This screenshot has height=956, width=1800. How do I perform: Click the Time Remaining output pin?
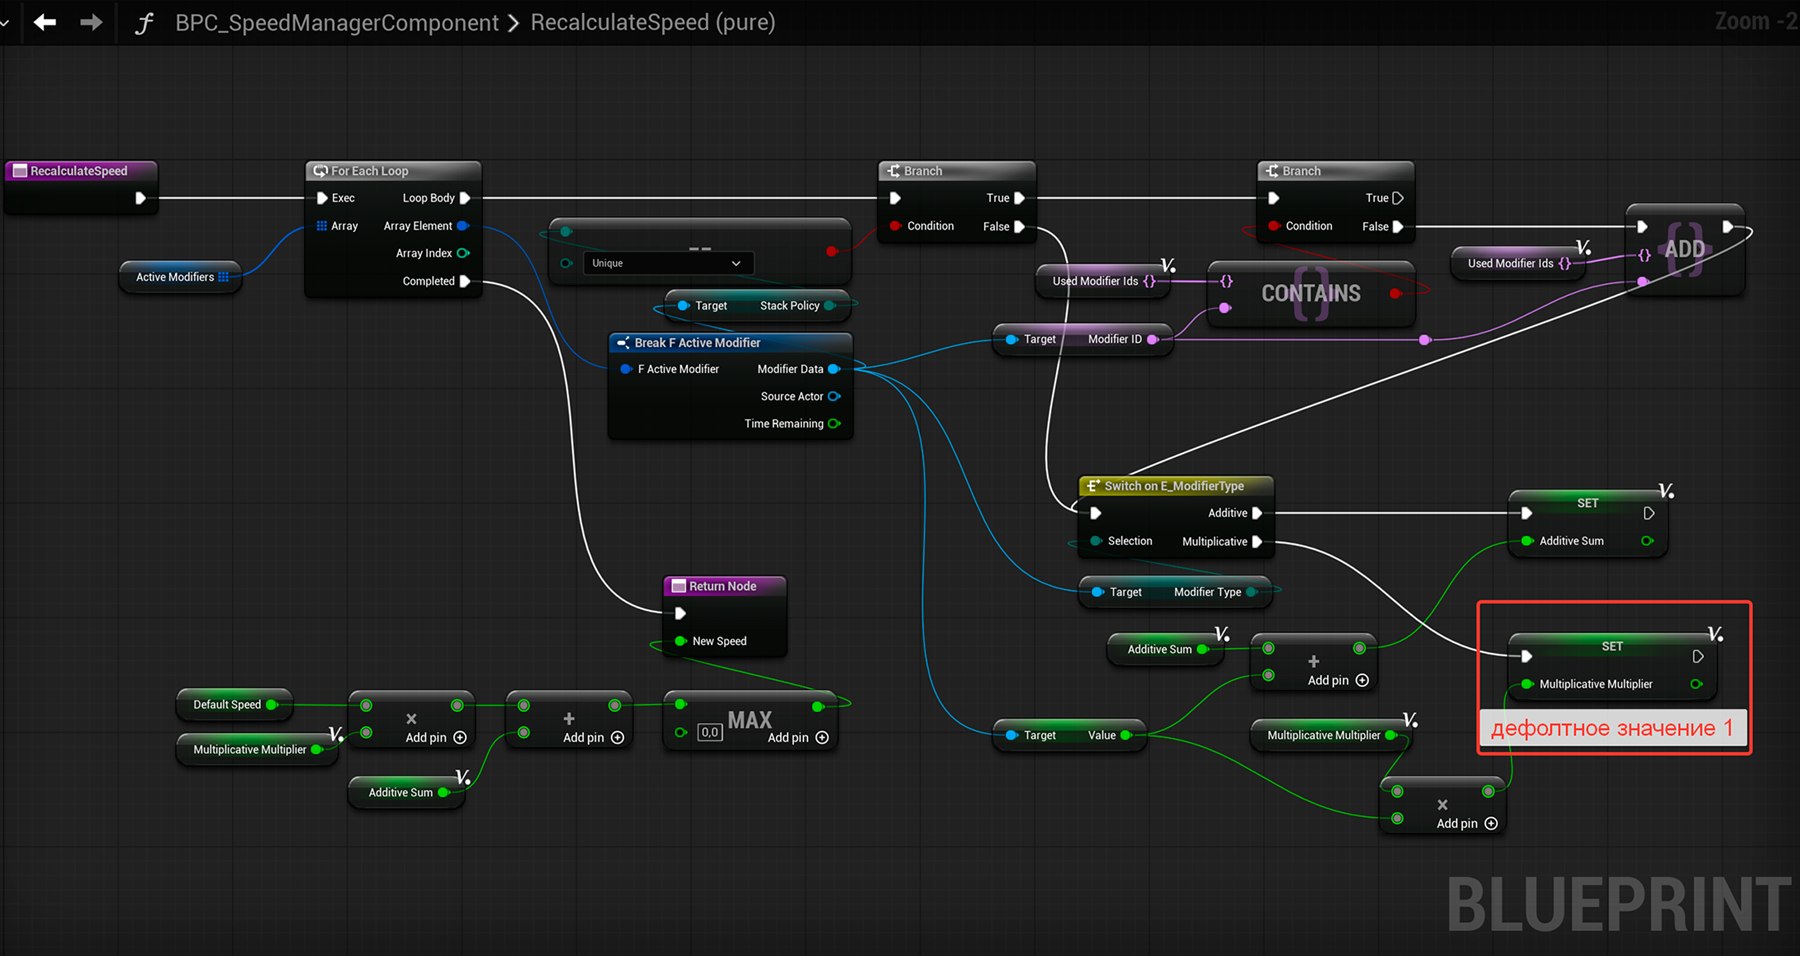pyautogui.click(x=834, y=424)
